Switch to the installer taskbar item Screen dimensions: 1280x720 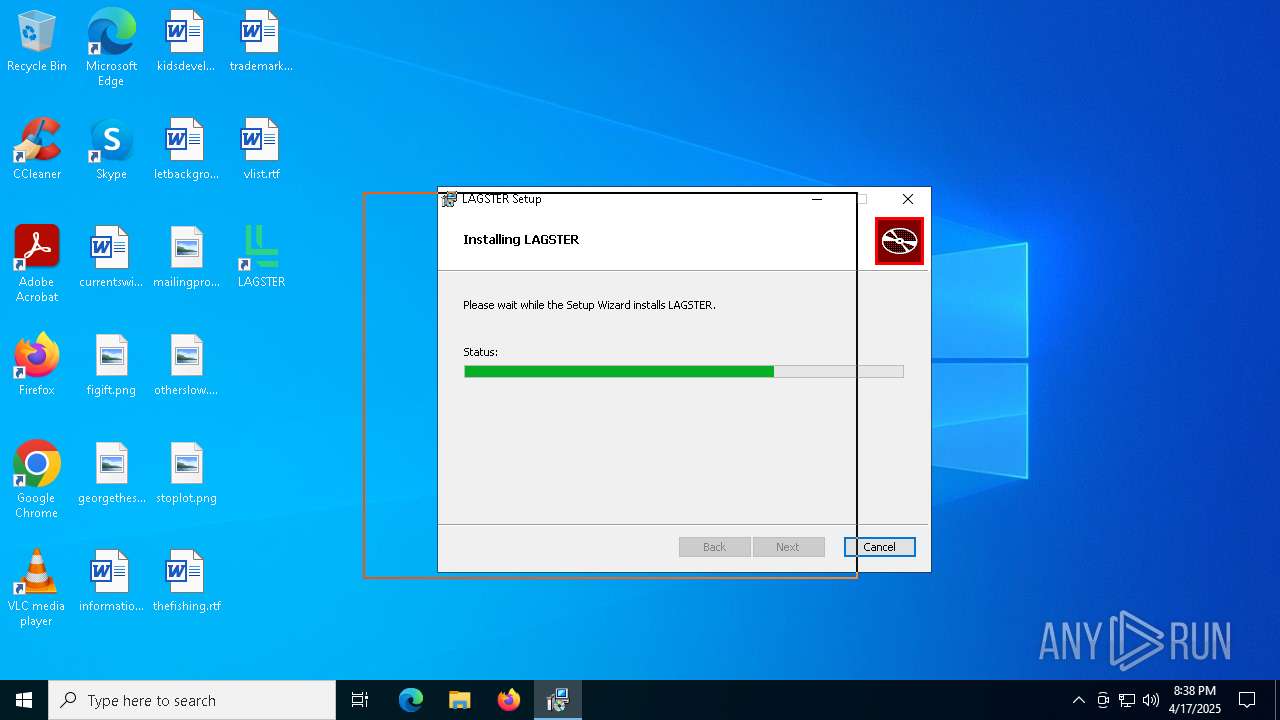(558, 700)
